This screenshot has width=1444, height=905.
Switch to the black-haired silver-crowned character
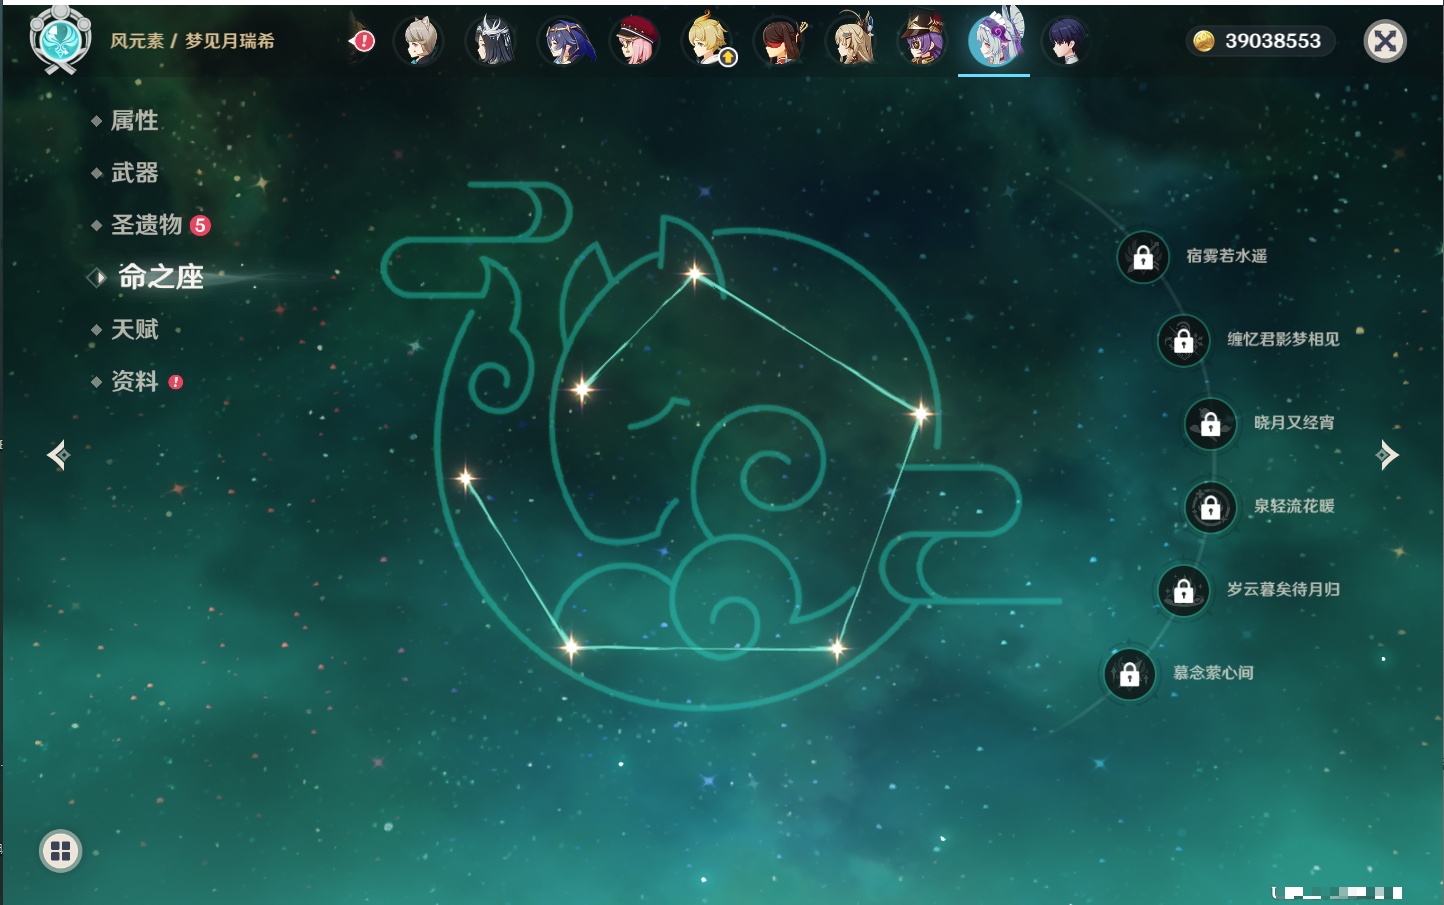pos(493,41)
